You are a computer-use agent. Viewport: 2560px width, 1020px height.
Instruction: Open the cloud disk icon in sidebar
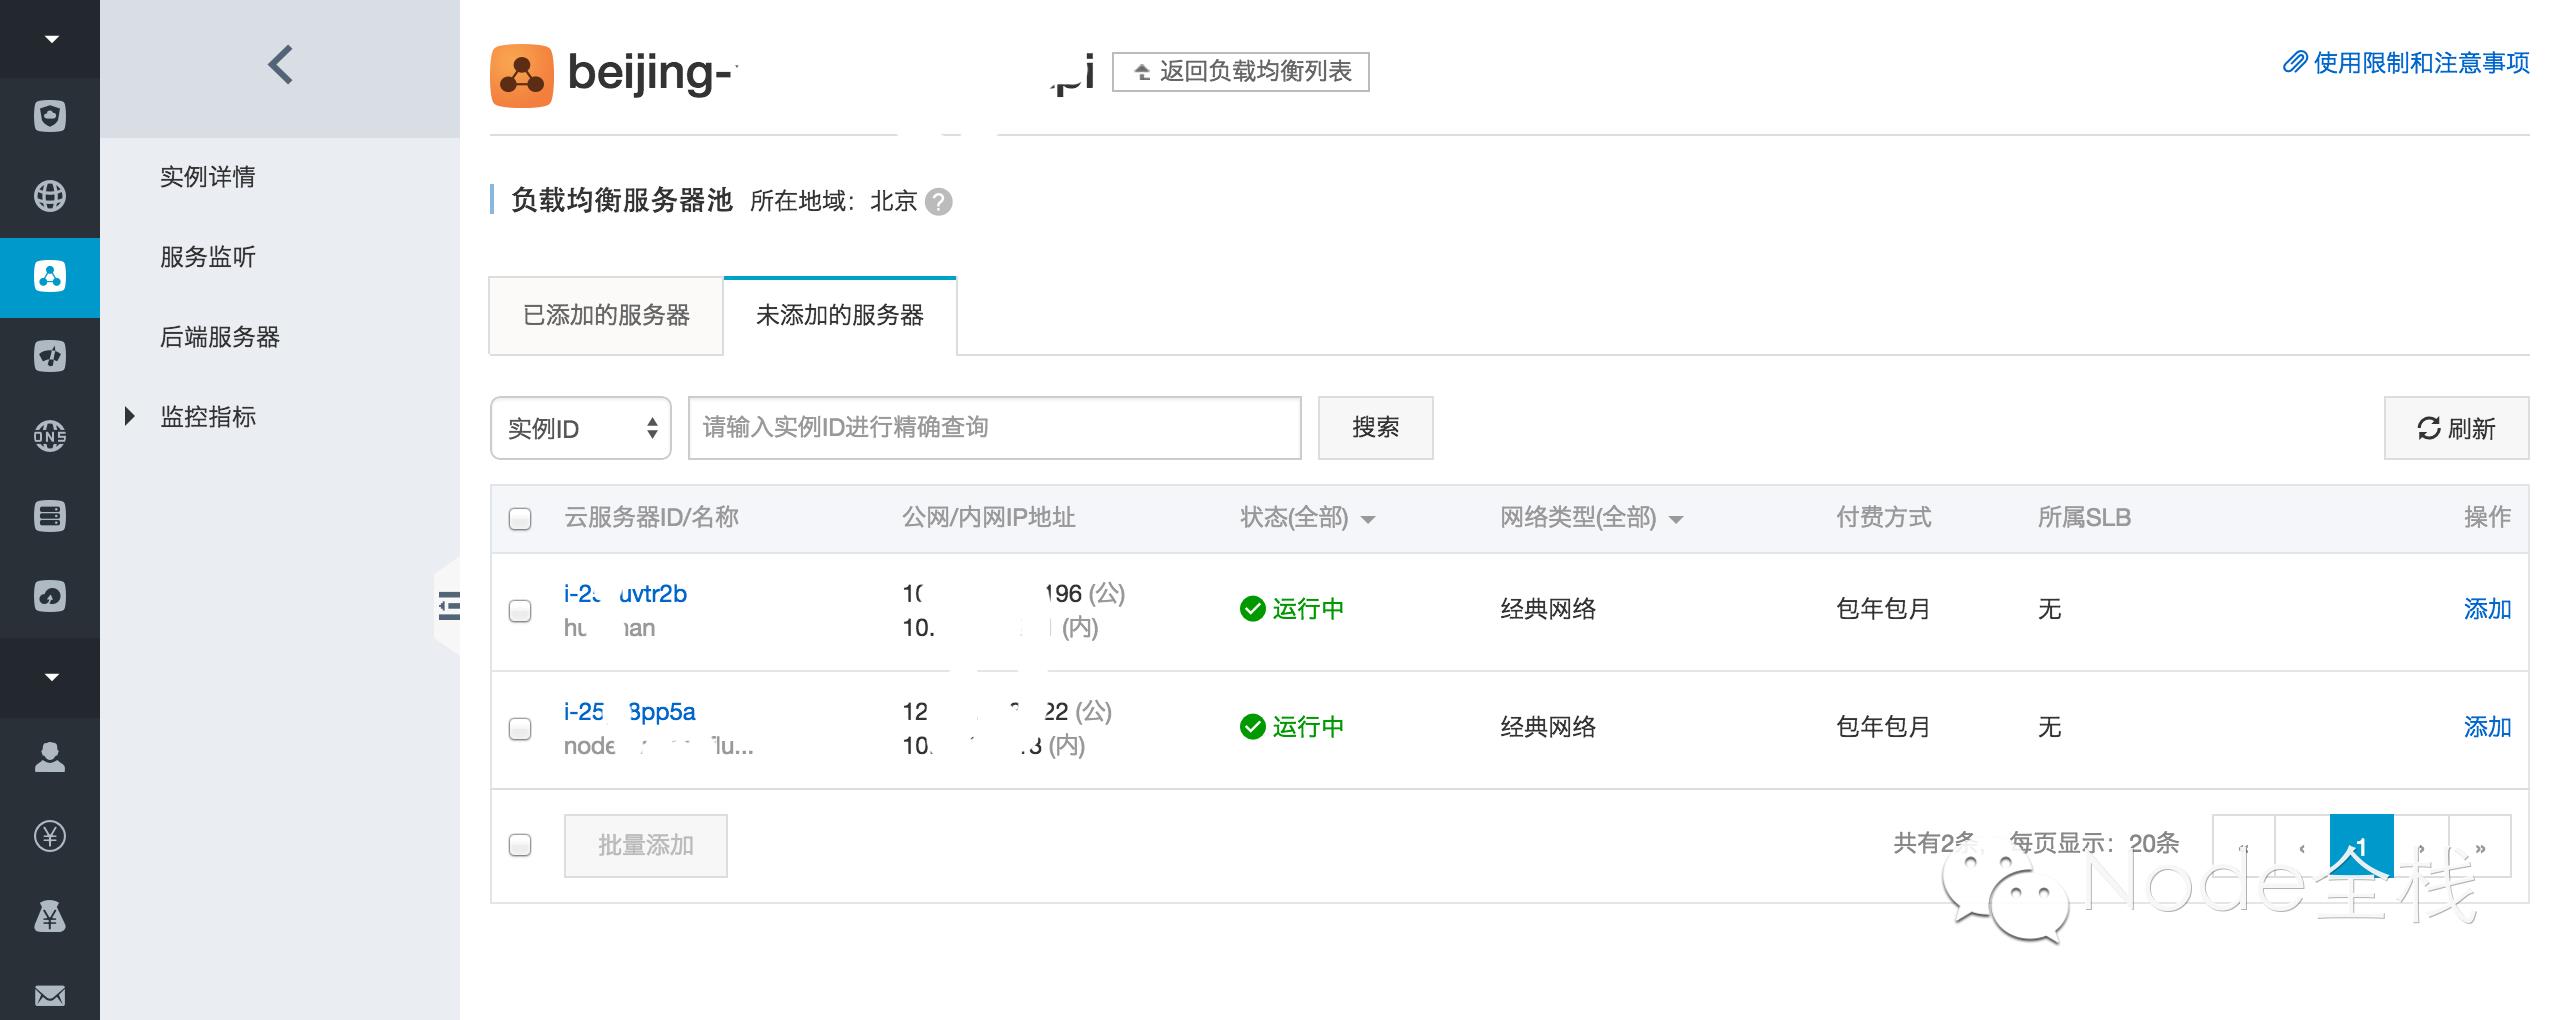(x=50, y=596)
